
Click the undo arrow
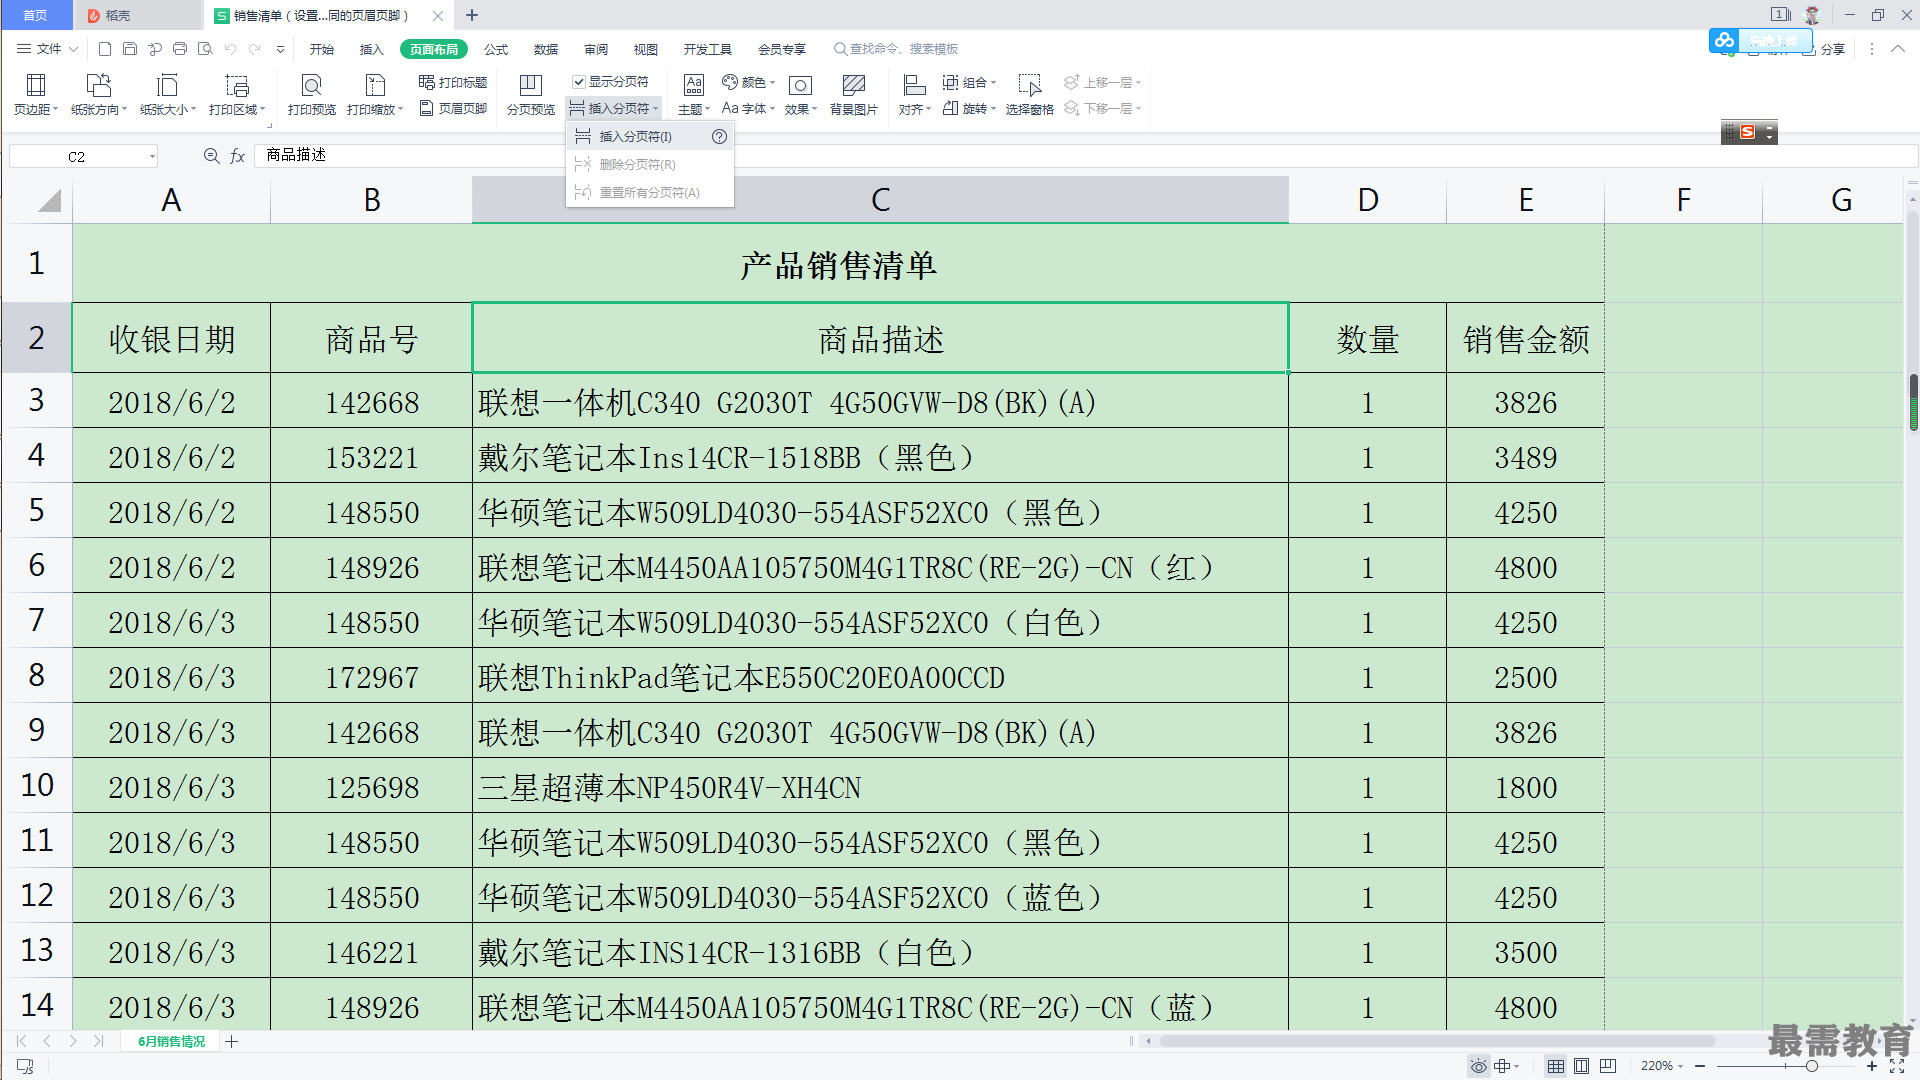(x=231, y=48)
